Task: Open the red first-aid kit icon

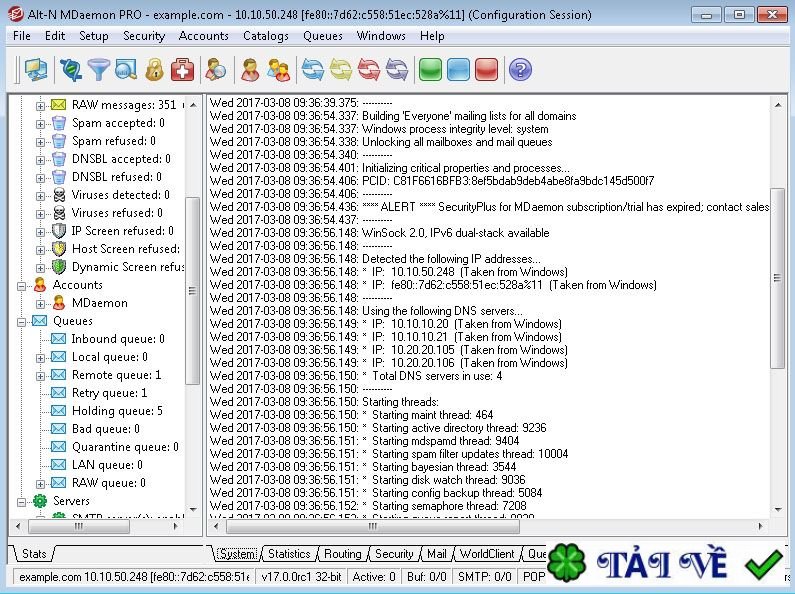Action: [x=183, y=70]
